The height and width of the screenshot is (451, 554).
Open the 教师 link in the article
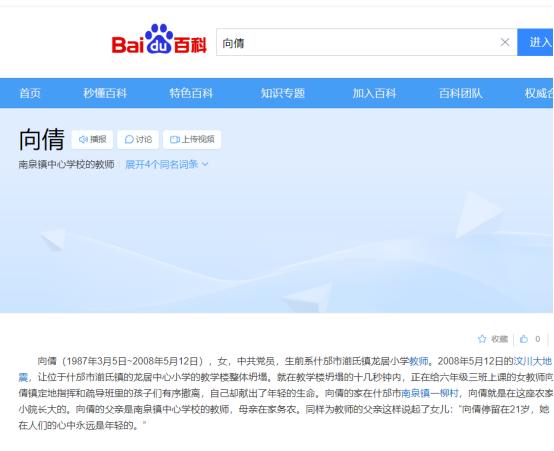(x=418, y=361)
